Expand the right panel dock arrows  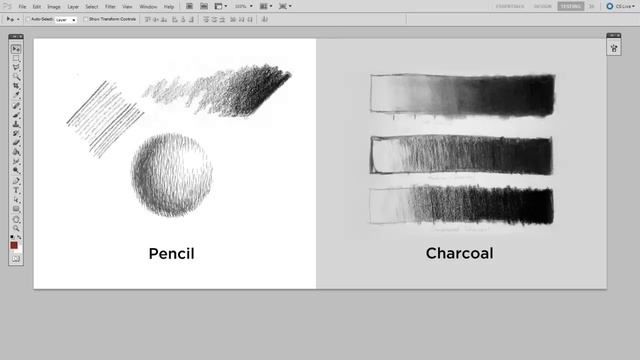(613, 36)
